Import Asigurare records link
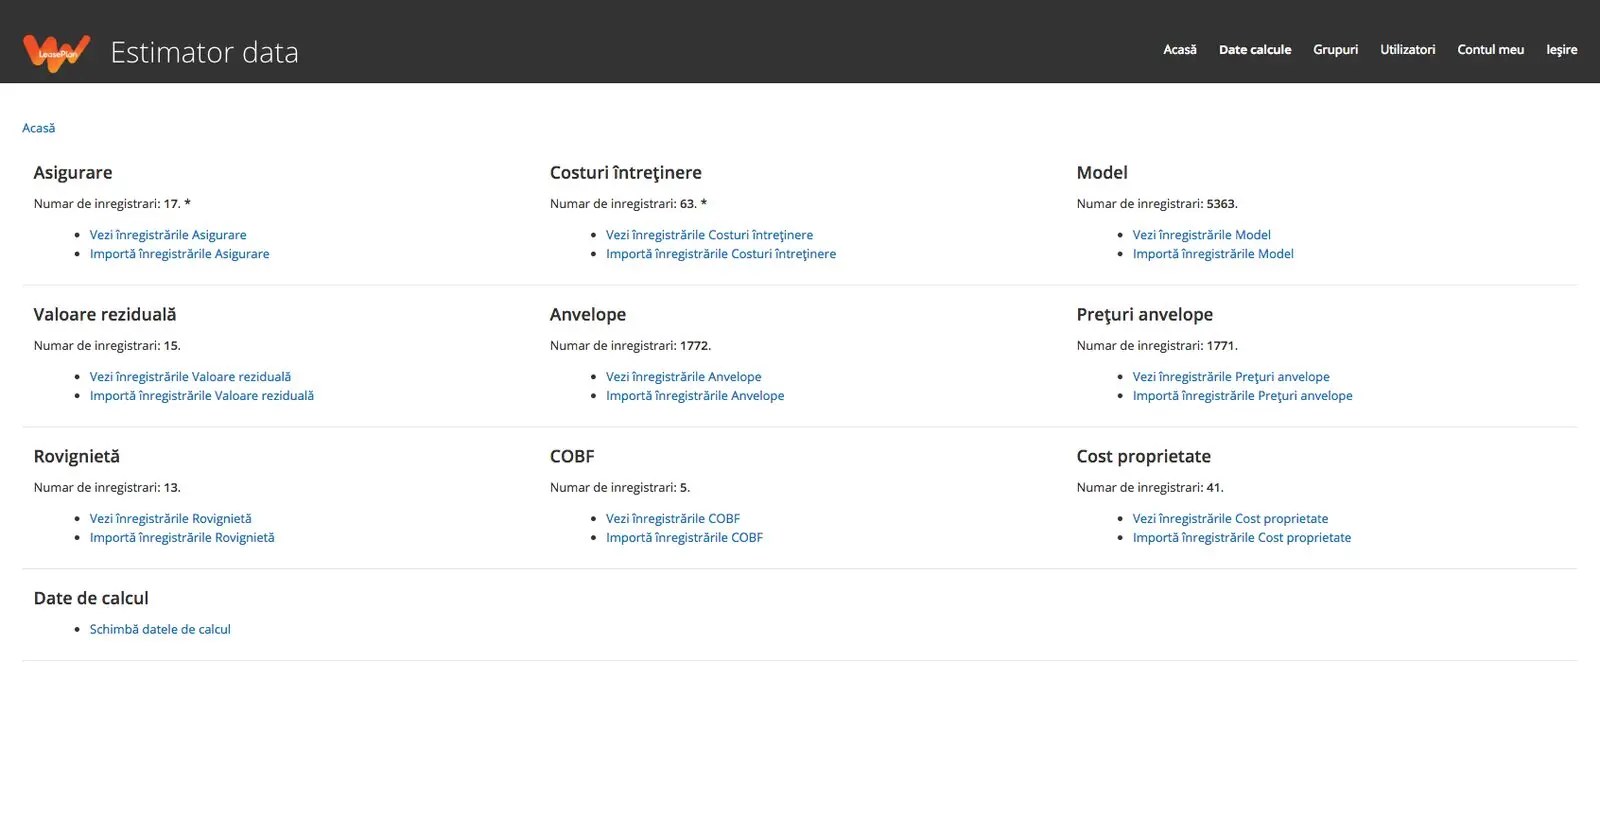The width and height of the screenshot is (1600, 837). point(180,254)
